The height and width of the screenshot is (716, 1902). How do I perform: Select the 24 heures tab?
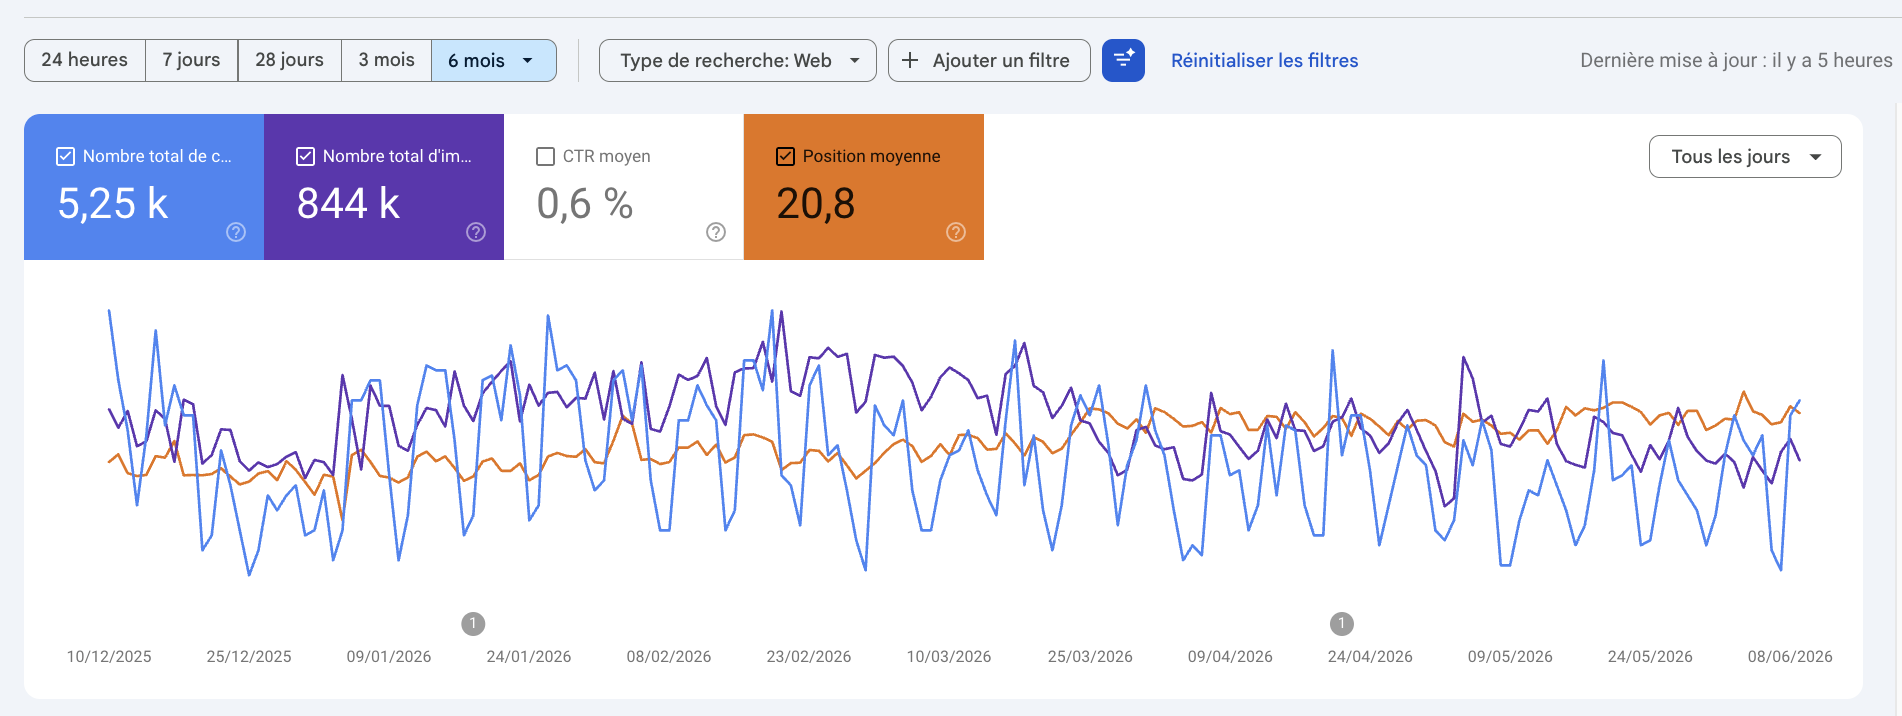point(85,60)
